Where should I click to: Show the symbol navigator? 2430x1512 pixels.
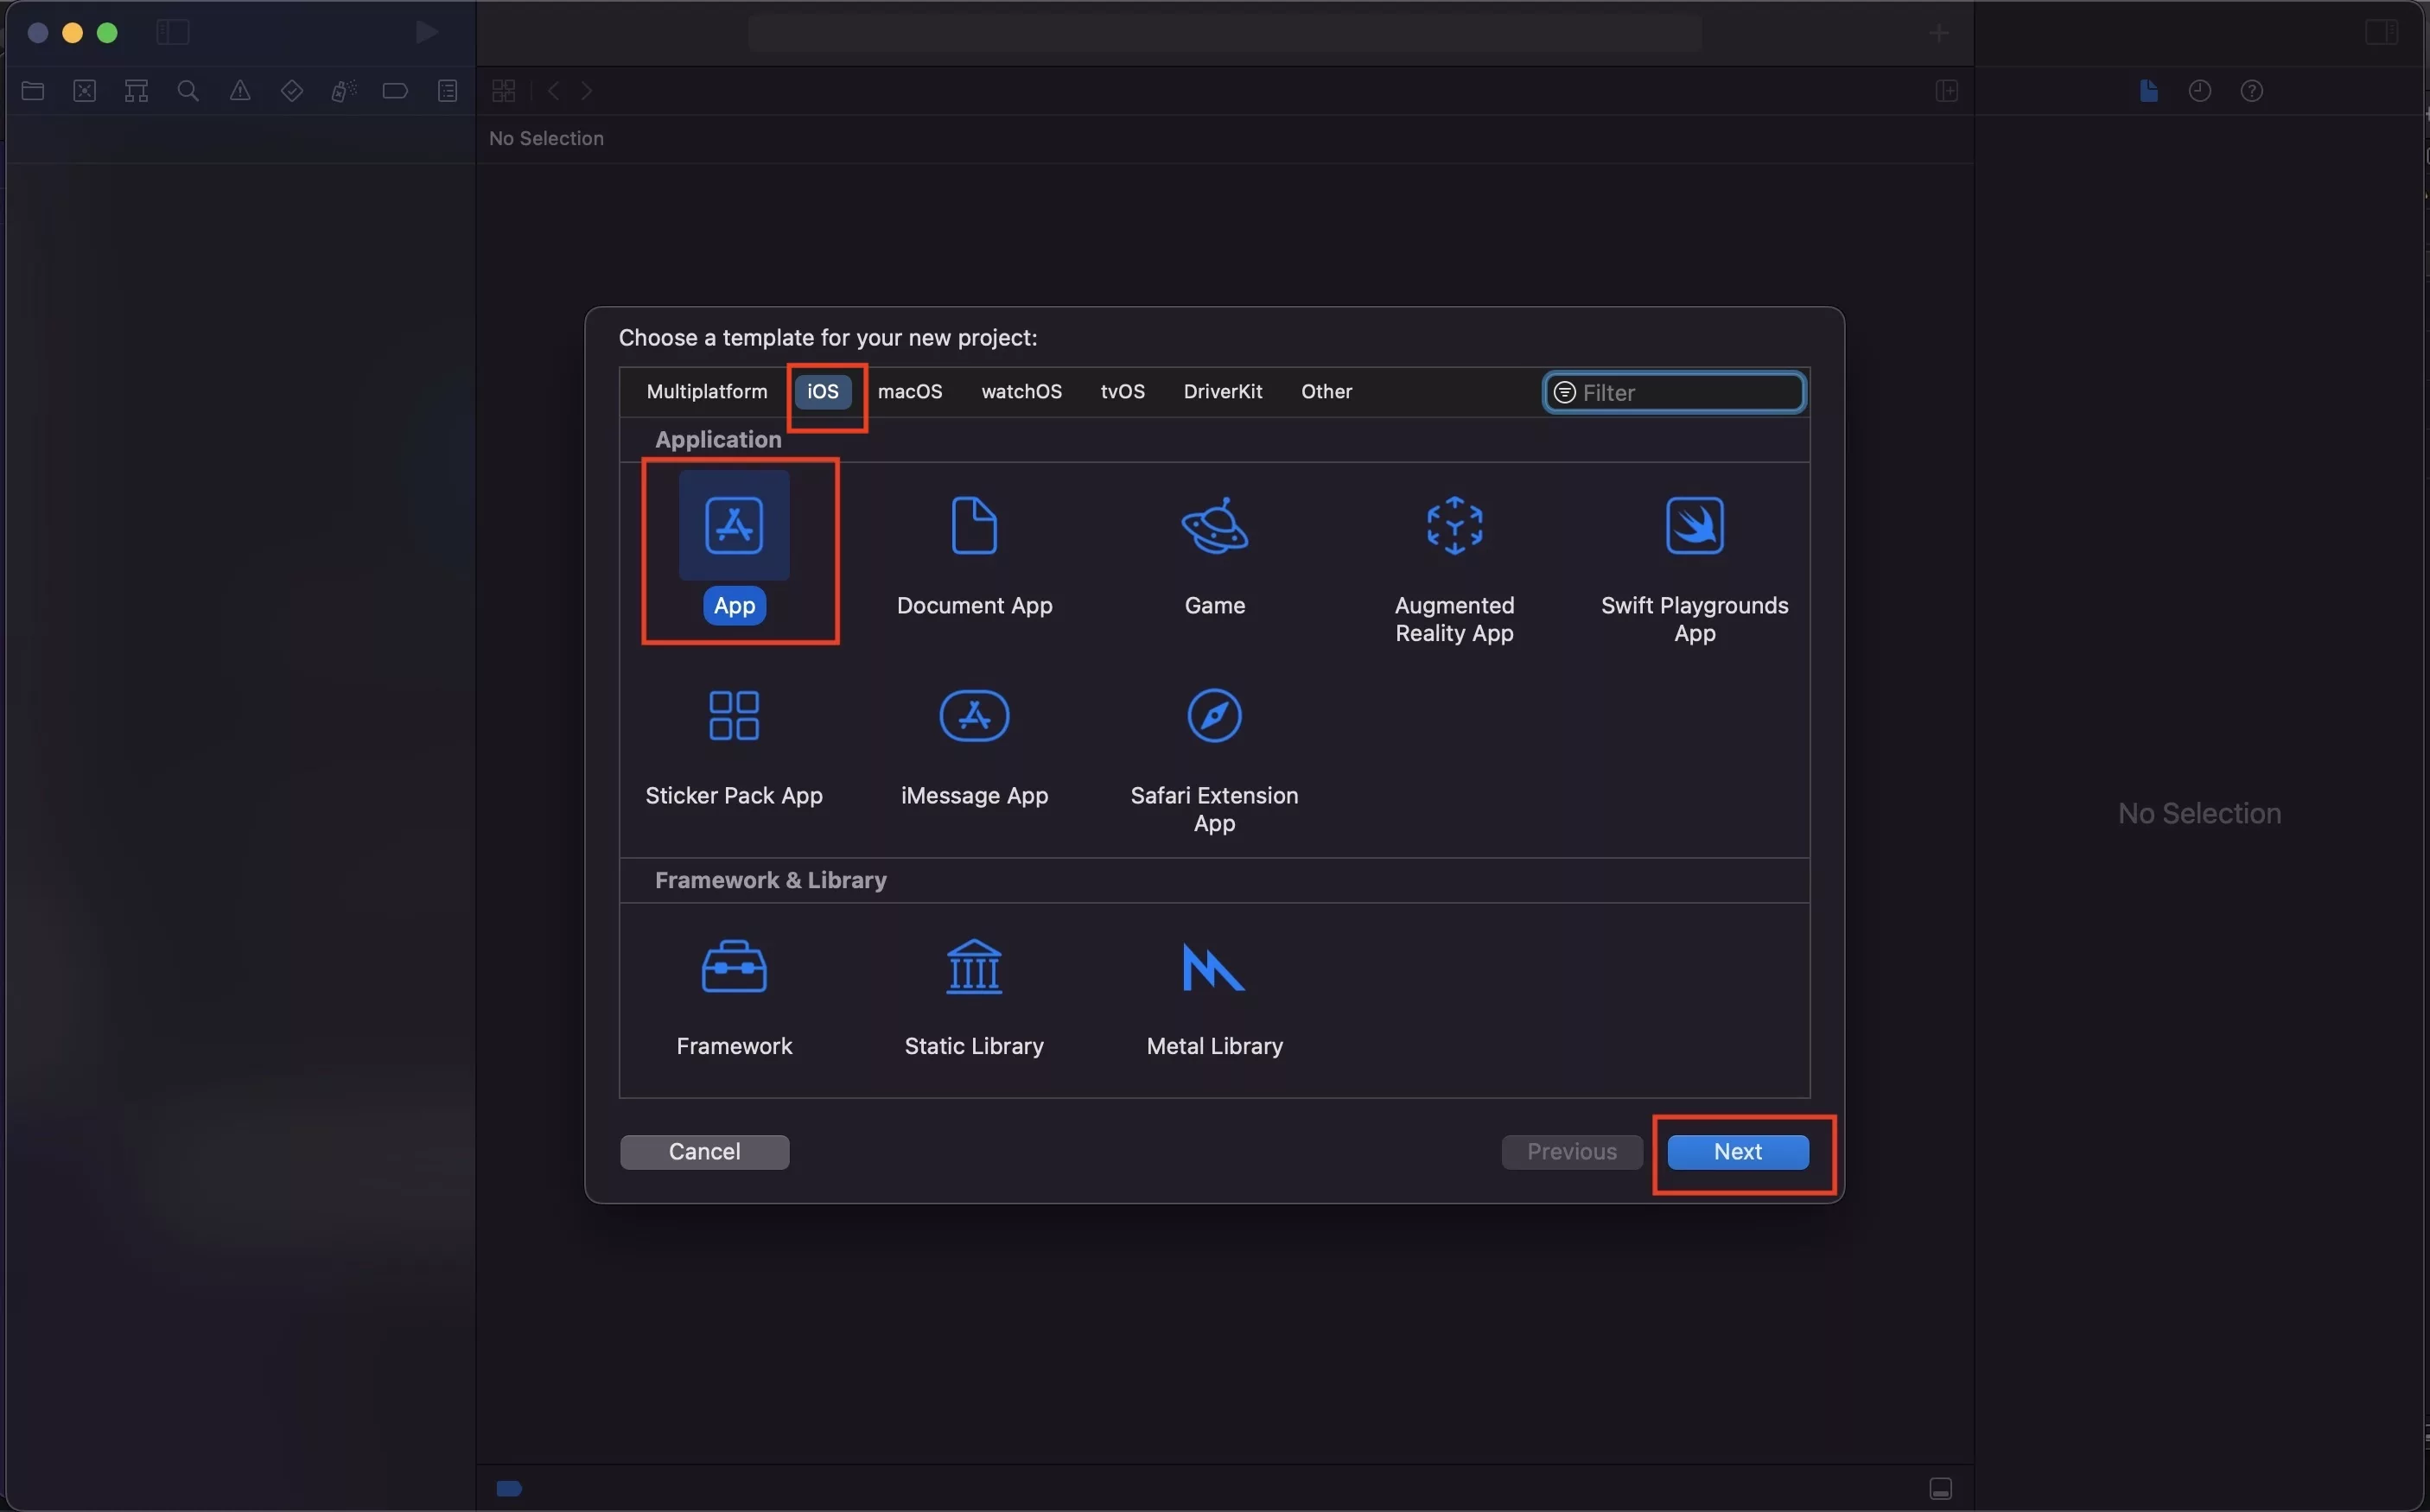point(137,91)
